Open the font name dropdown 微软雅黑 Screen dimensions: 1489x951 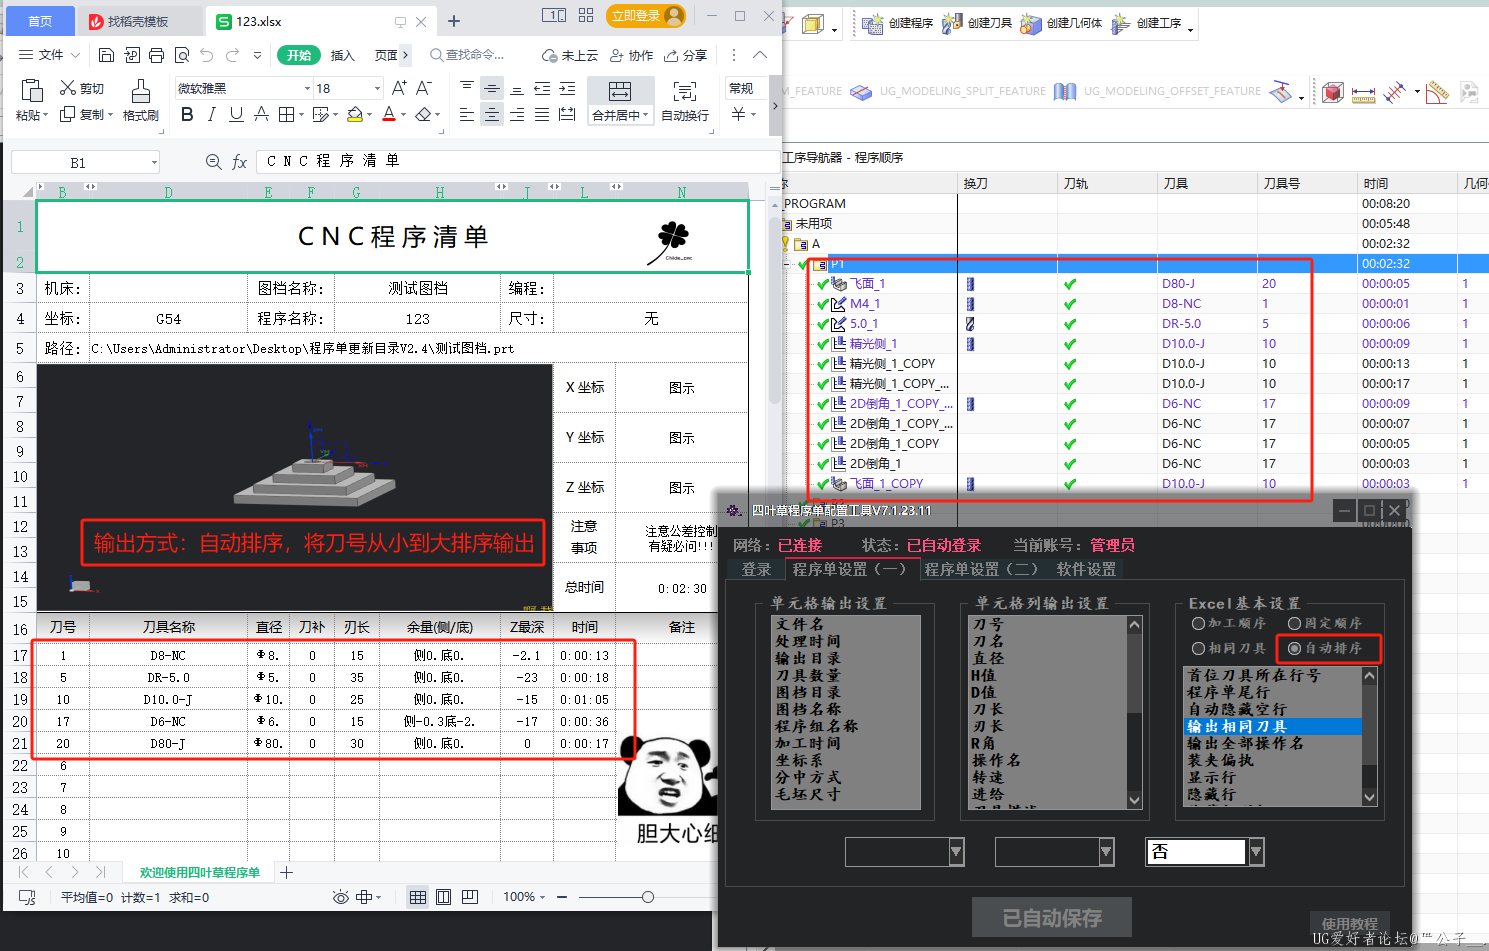pyautogui.click(x=308, y=88)
